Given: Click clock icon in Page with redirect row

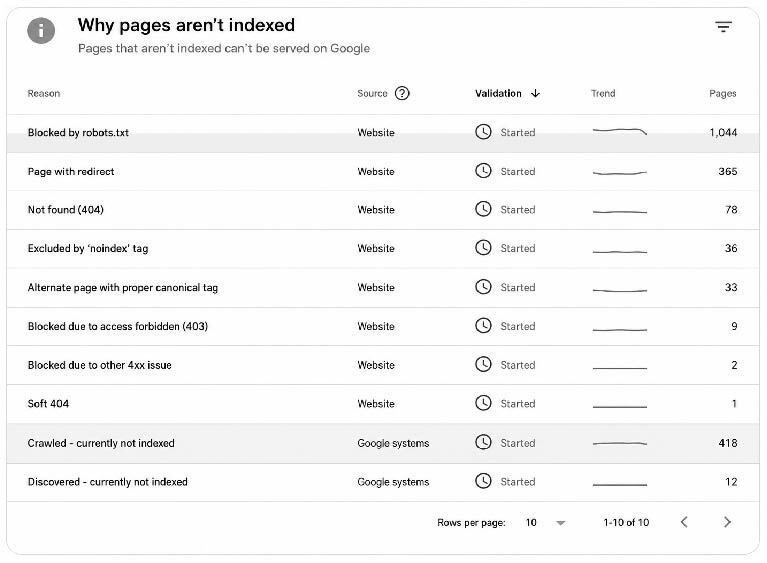Looking at the screenshot, I should click(x=483, y=171).
